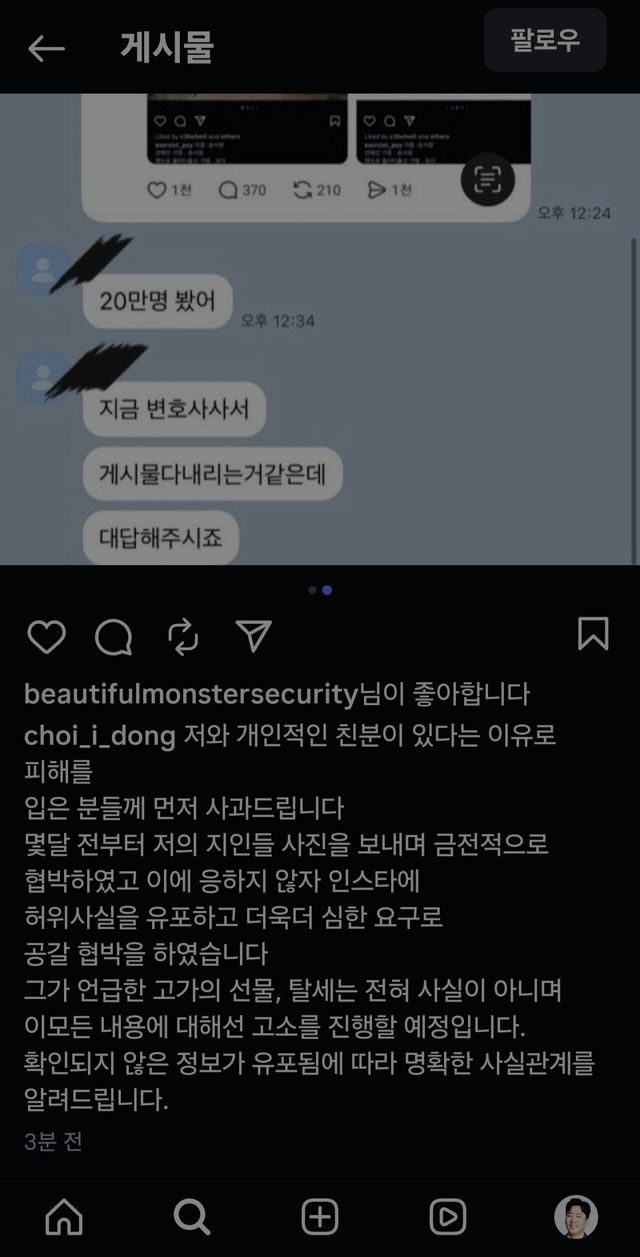Tap the back arrow next to 게시물
The width and height of the screenshot is (640, 1257).
coord(46,48)
